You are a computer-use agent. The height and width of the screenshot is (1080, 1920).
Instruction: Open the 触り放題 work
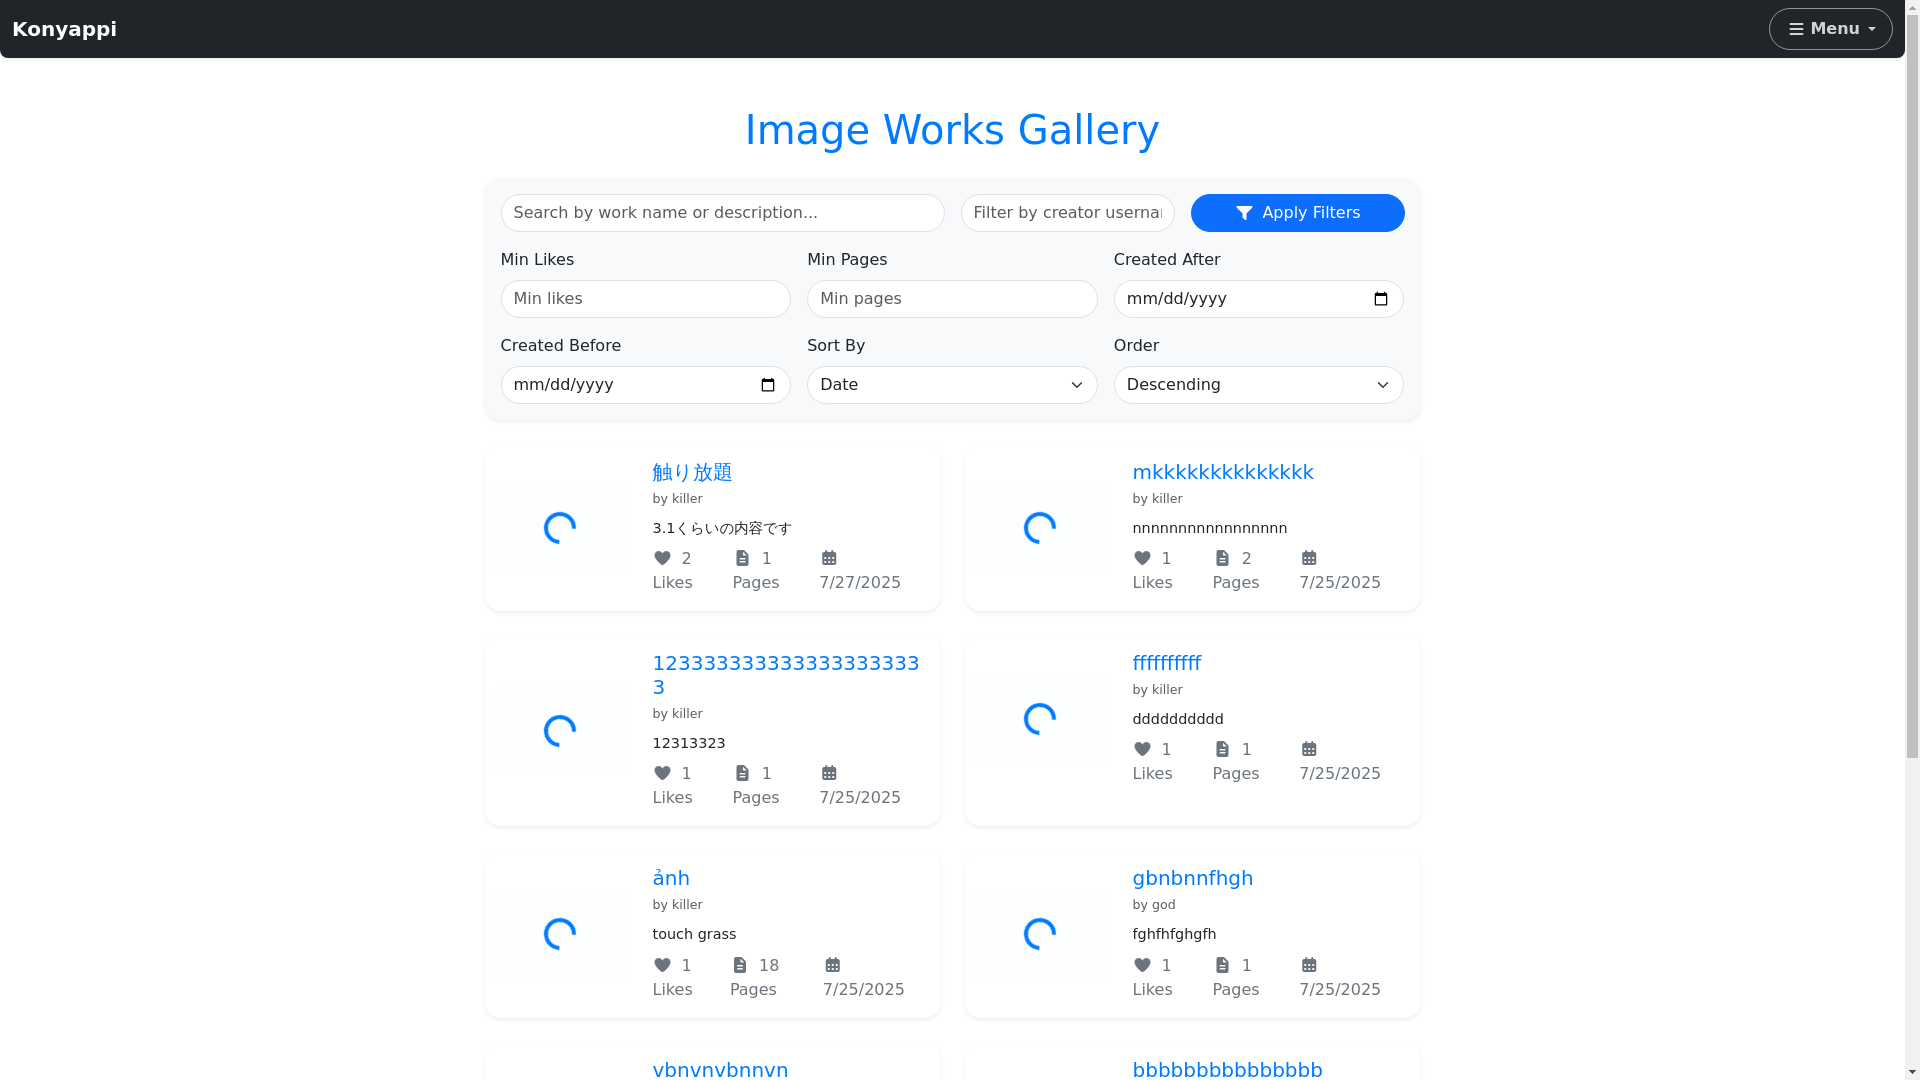click(x=692, y=472)
